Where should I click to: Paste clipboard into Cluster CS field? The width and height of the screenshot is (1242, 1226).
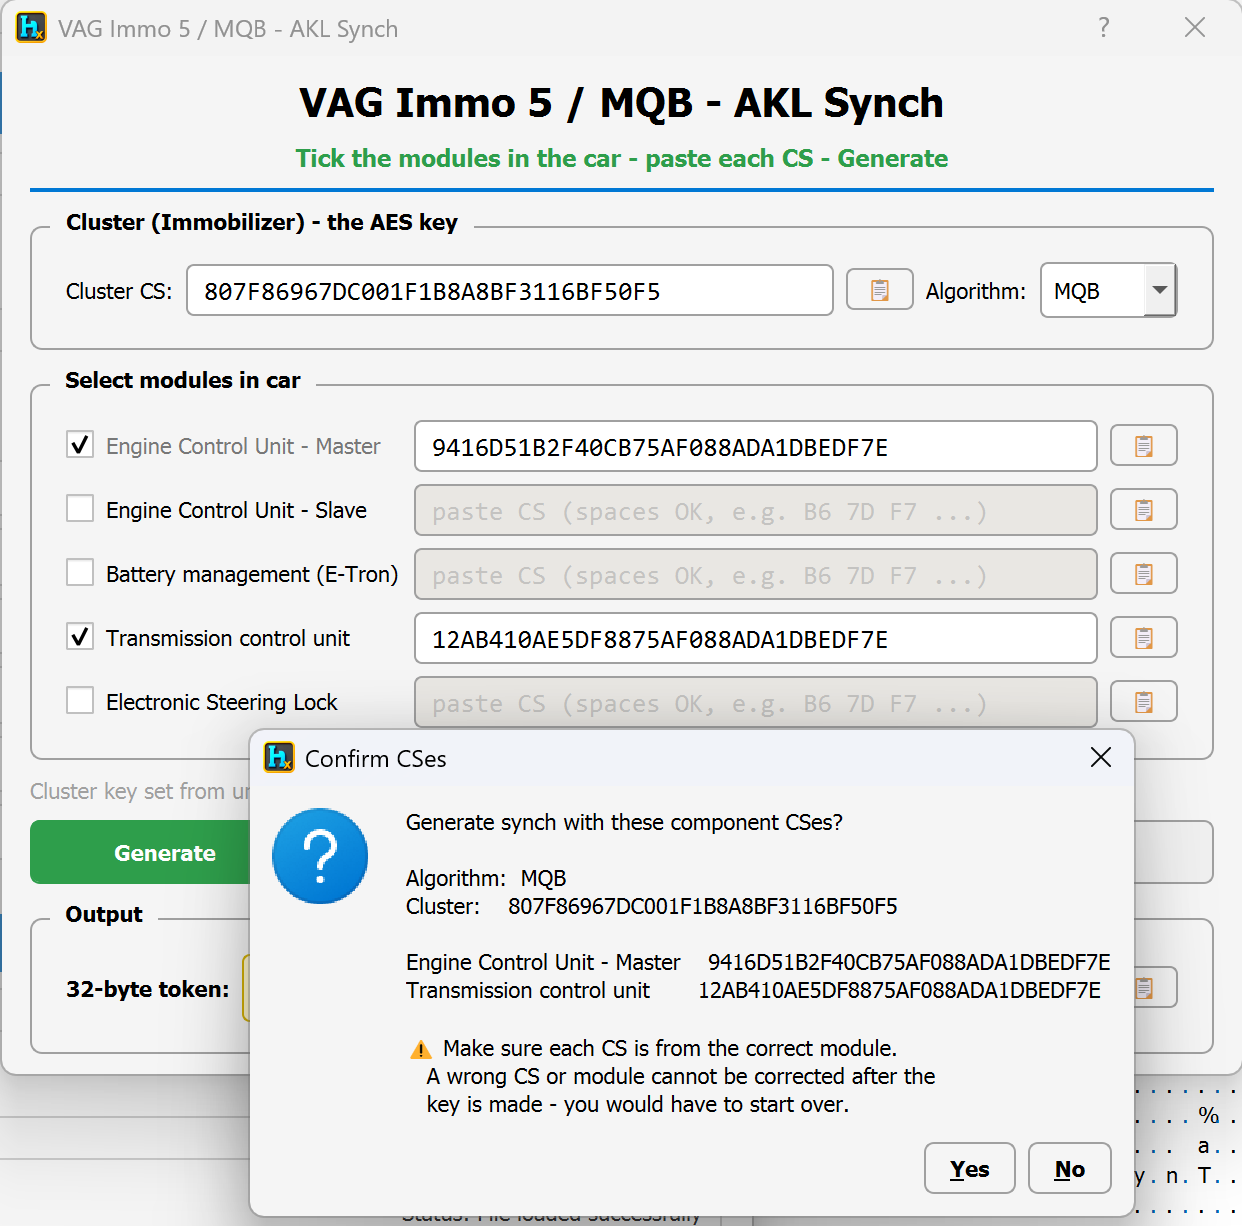pyautogui.click(x=879, y=290)
